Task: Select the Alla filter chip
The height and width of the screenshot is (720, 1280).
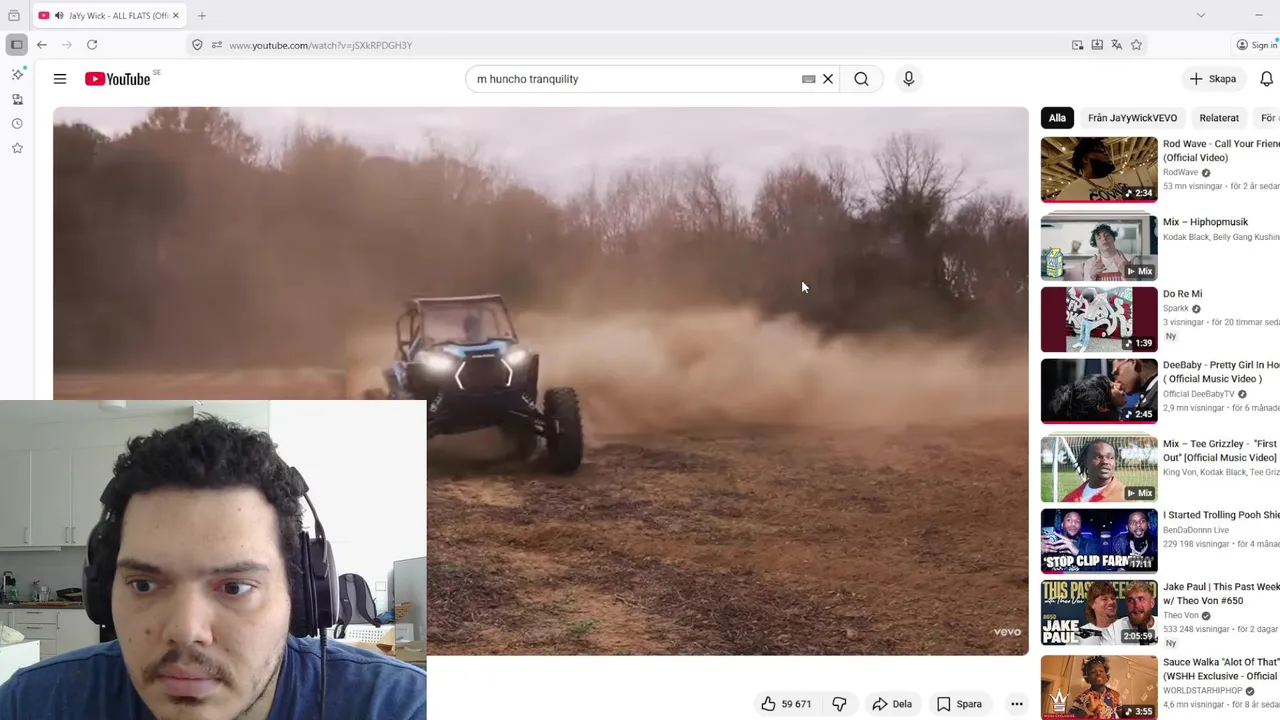Action: tap(1057, 118)
